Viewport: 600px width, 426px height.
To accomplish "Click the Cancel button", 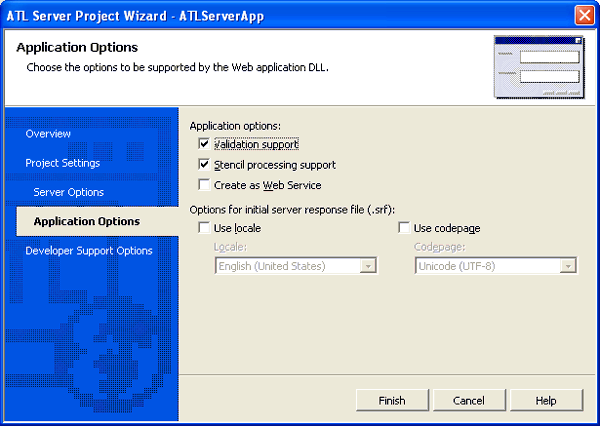I will tap(468, 400).
